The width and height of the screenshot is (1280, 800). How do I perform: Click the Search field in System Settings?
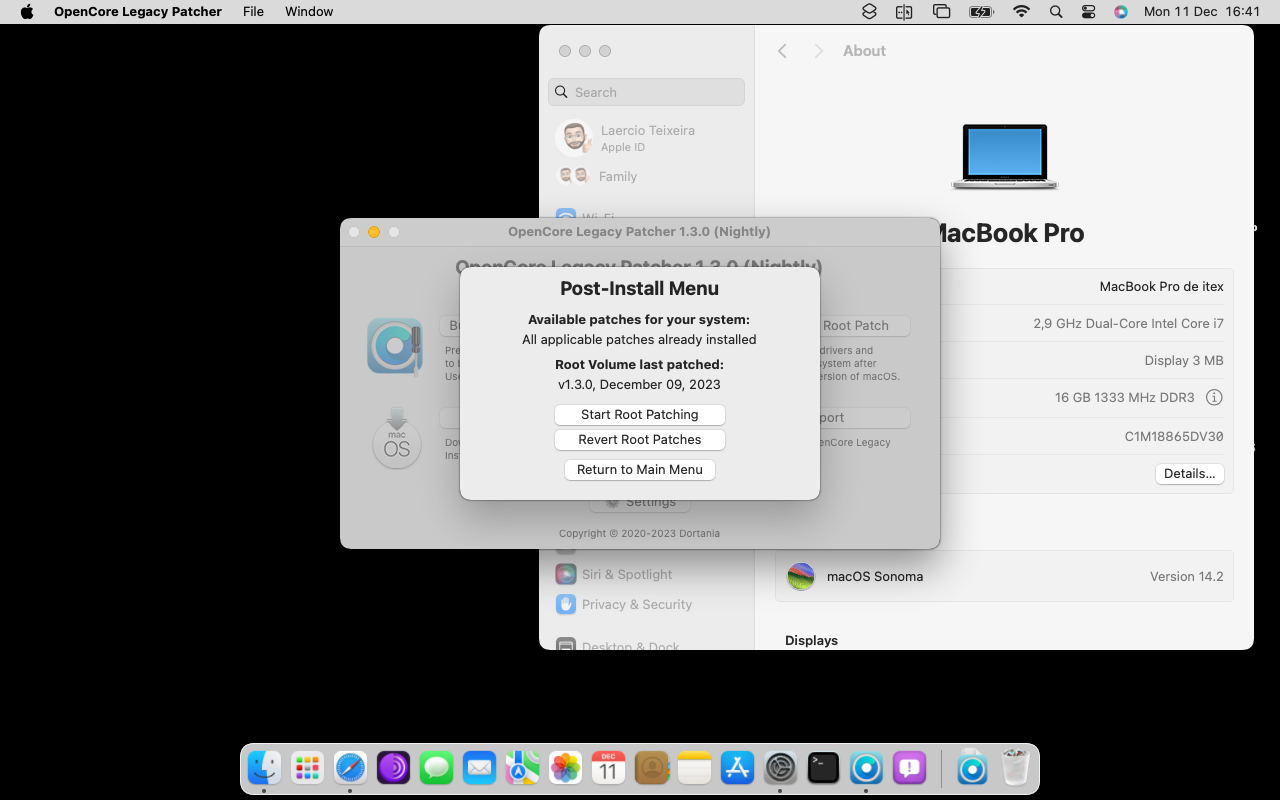[x=646, y=92]
